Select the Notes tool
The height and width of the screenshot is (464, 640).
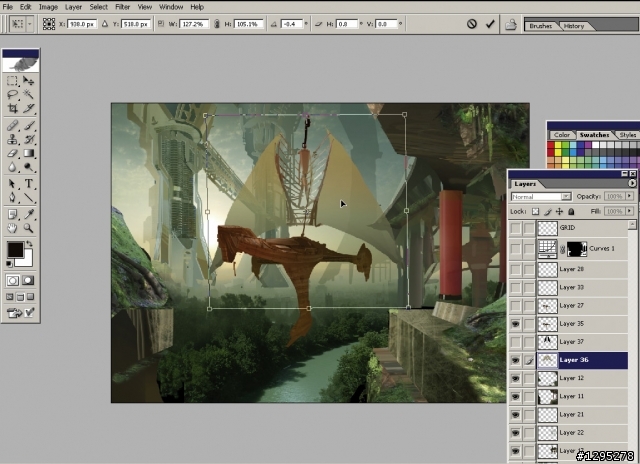click(12, 214)
